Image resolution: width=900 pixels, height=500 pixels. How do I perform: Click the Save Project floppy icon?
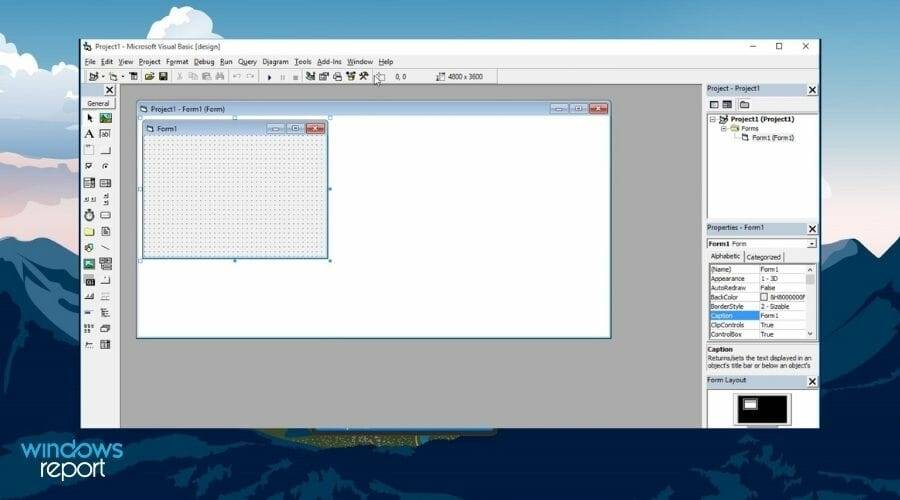(x=163, y=76)
